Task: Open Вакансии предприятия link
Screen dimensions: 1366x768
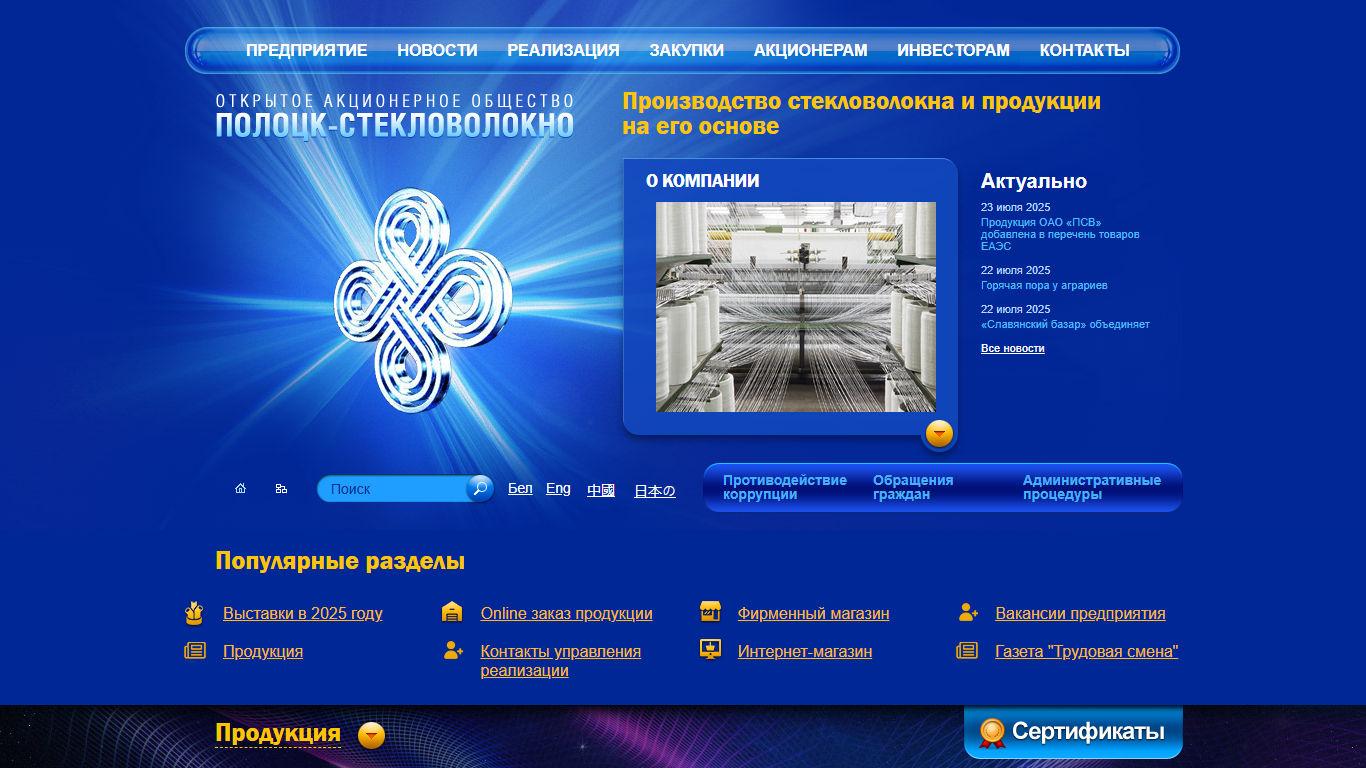Action: click(1080, 613)
